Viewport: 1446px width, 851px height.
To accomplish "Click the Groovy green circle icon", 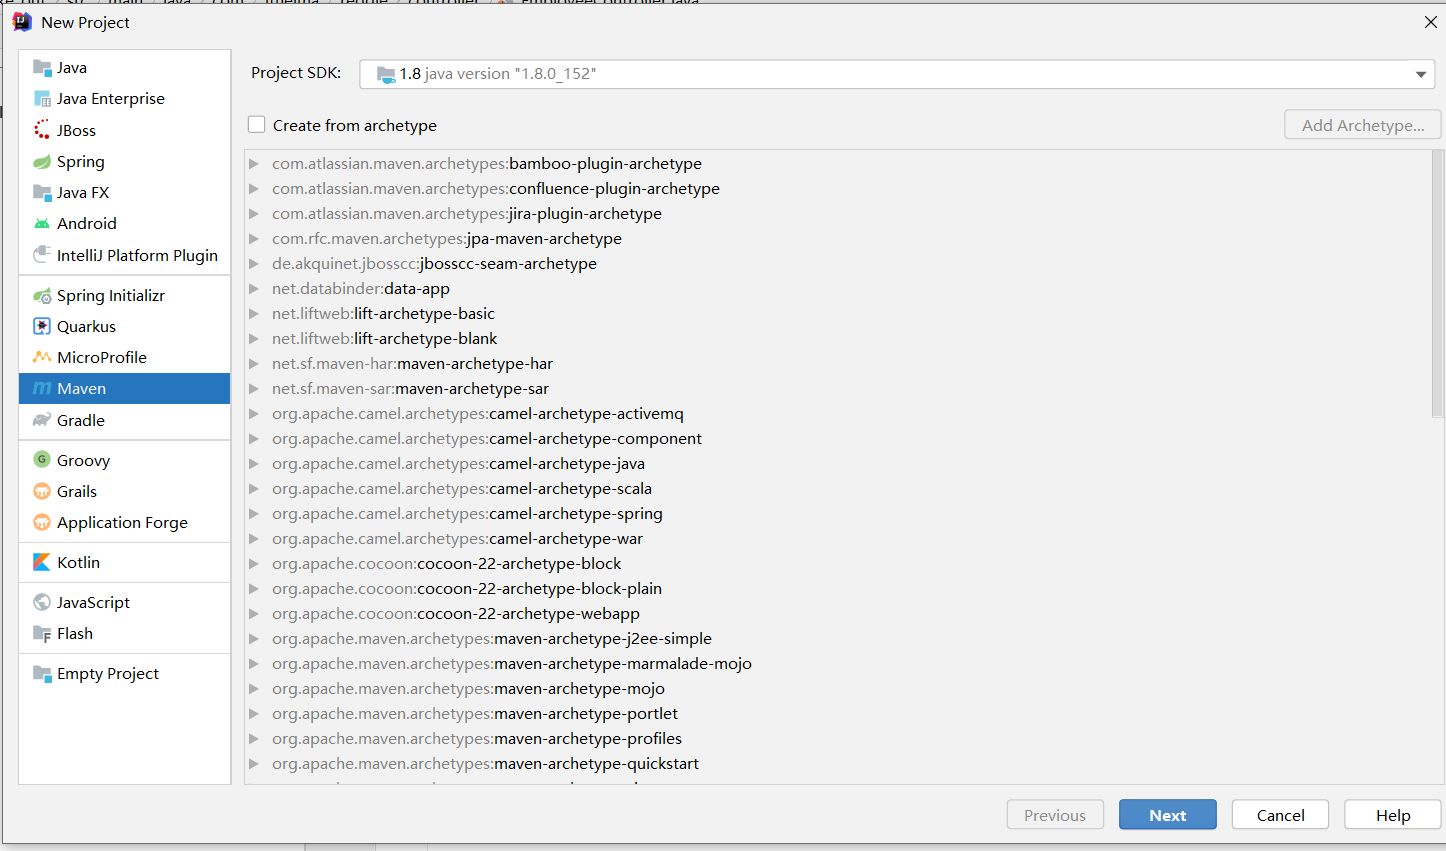I will [42, 460].
